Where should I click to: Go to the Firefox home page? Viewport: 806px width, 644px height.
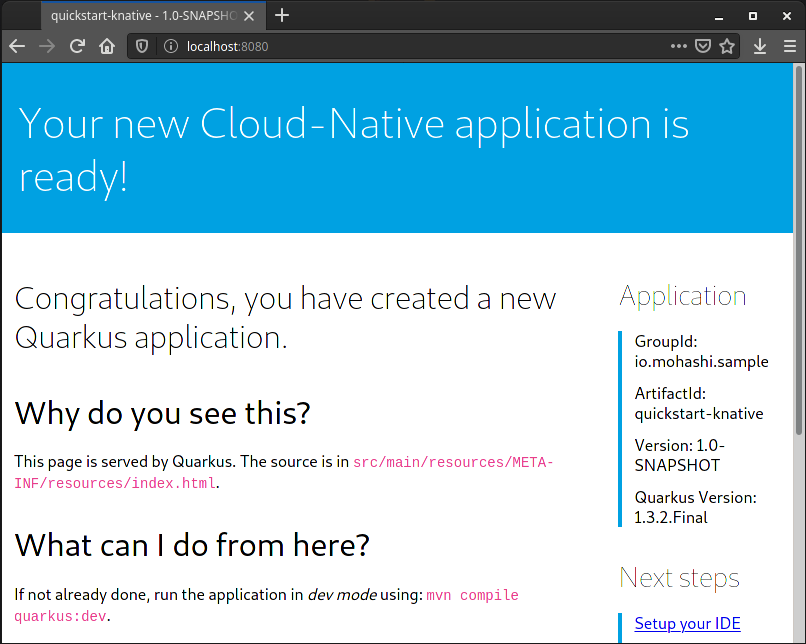pos(107,46)
